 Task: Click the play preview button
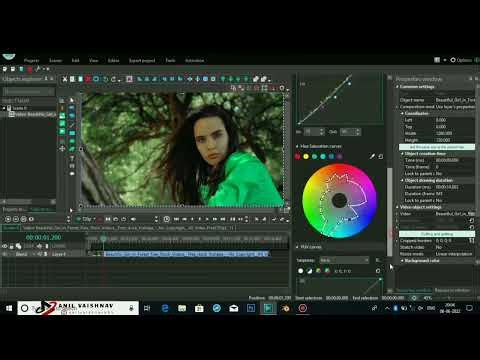(x=78, y=219)
